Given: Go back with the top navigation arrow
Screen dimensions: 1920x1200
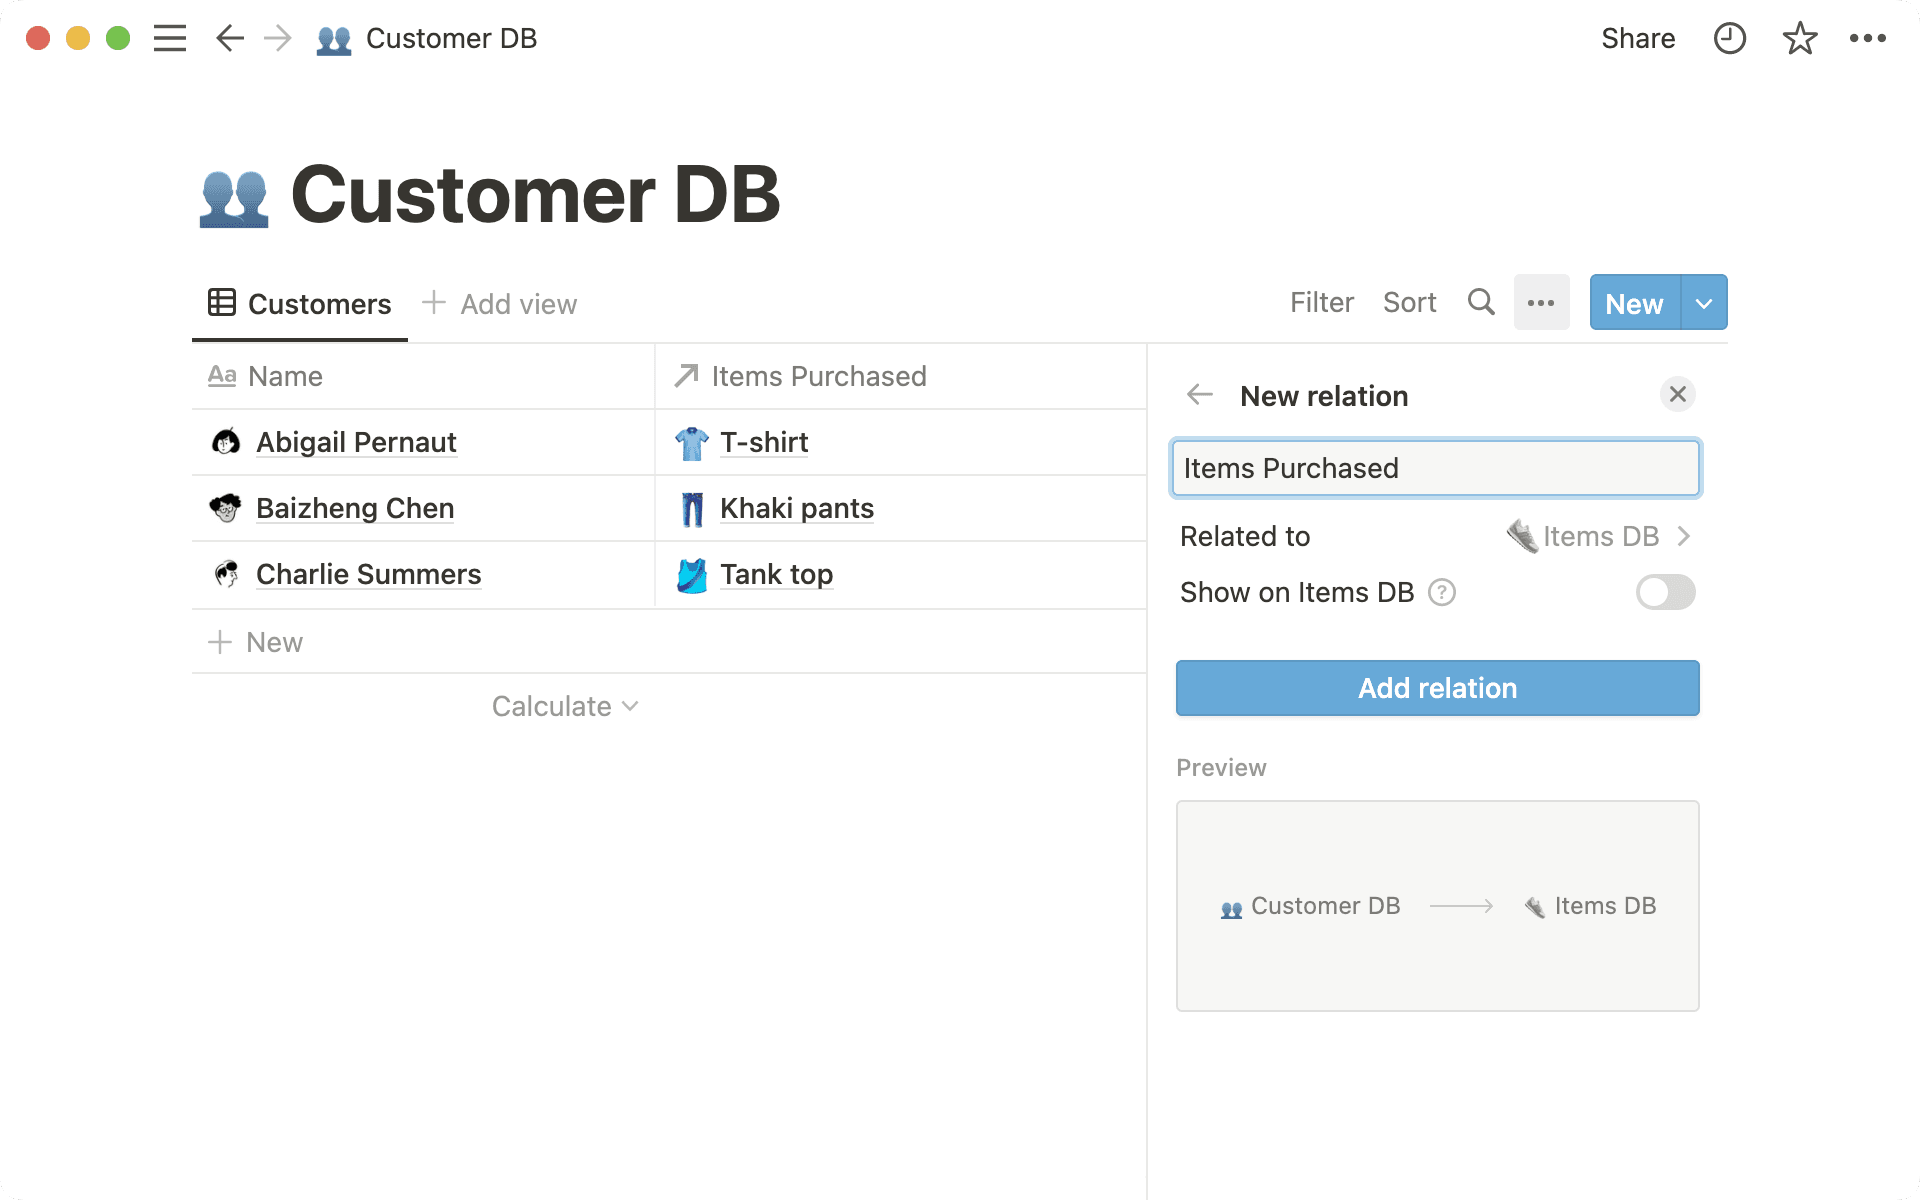Looking at the screenshot, I should 230,38.
